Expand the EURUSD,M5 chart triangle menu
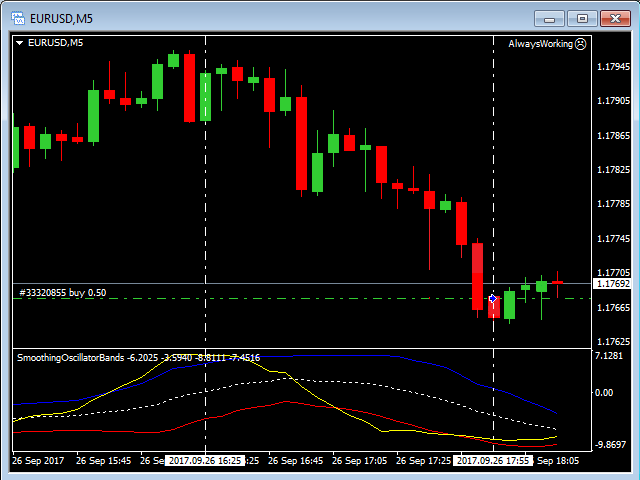This screenshot has width=640, height=480. [19, 43]
